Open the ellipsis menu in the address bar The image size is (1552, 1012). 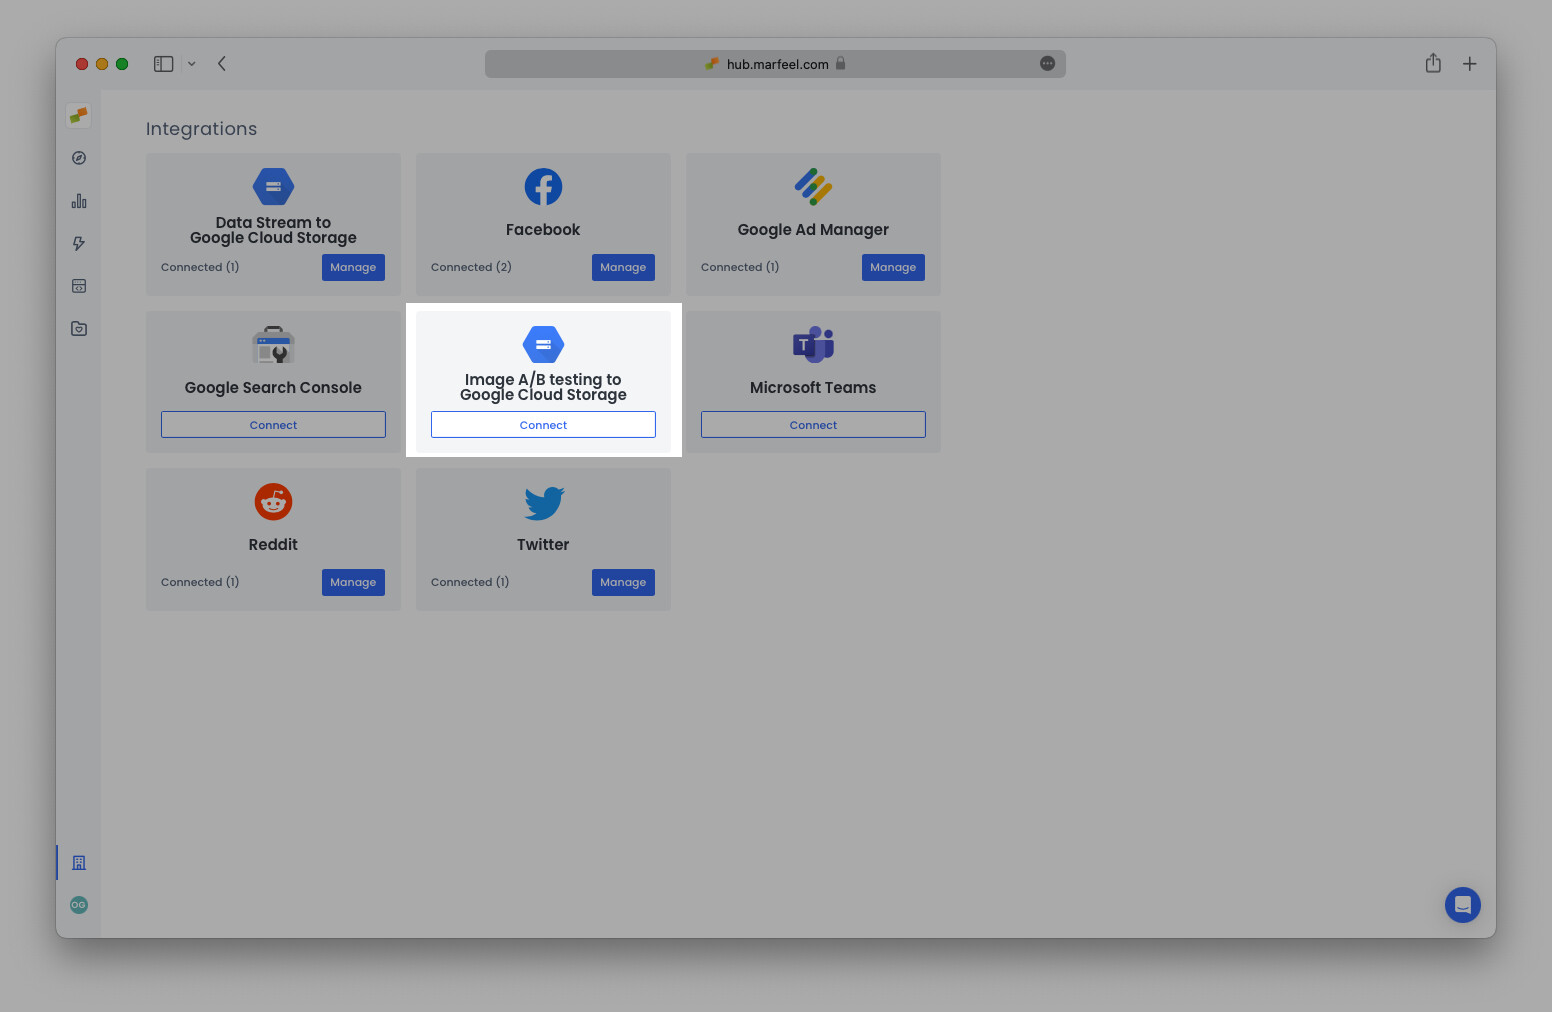click(x=1047, y=63)
